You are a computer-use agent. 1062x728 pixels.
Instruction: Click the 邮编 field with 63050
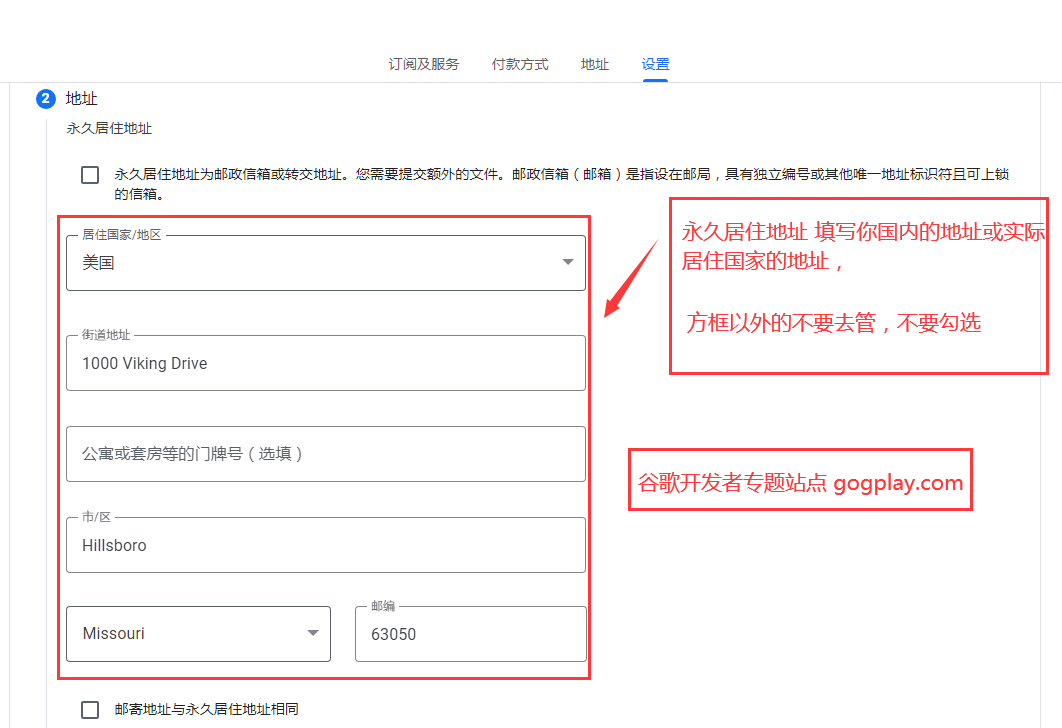tap(471, 634)
